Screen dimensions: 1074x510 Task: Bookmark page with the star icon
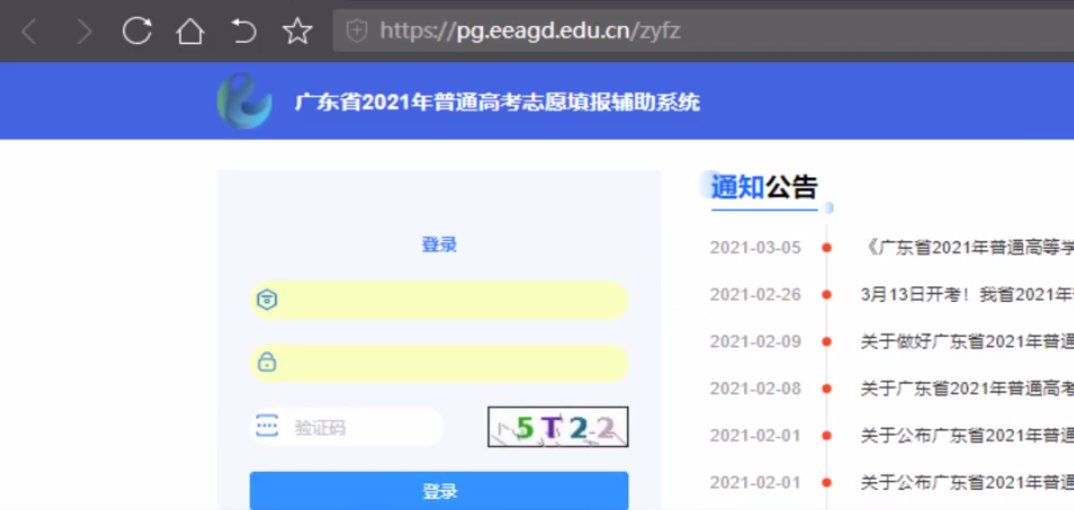tap(297, 32)
